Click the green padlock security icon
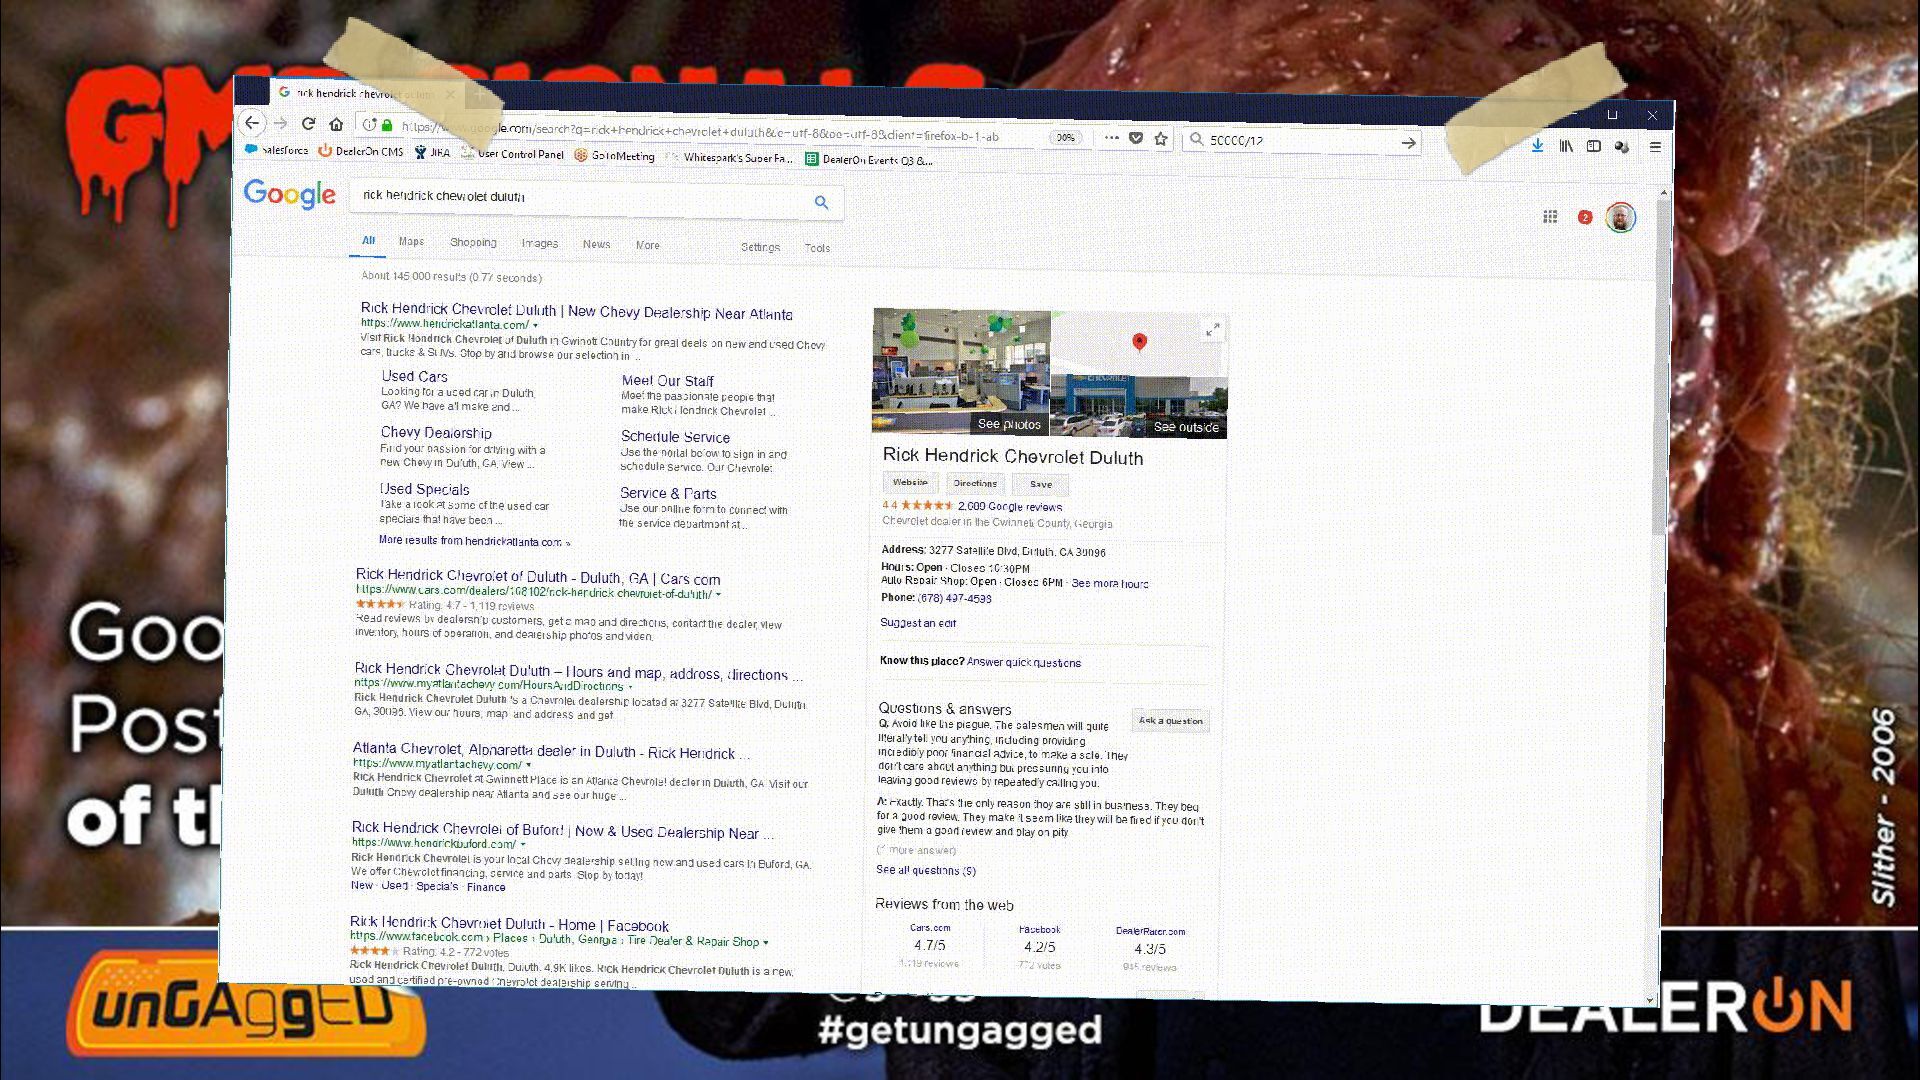1920x1080 pixels. click(x=387, y=125)
